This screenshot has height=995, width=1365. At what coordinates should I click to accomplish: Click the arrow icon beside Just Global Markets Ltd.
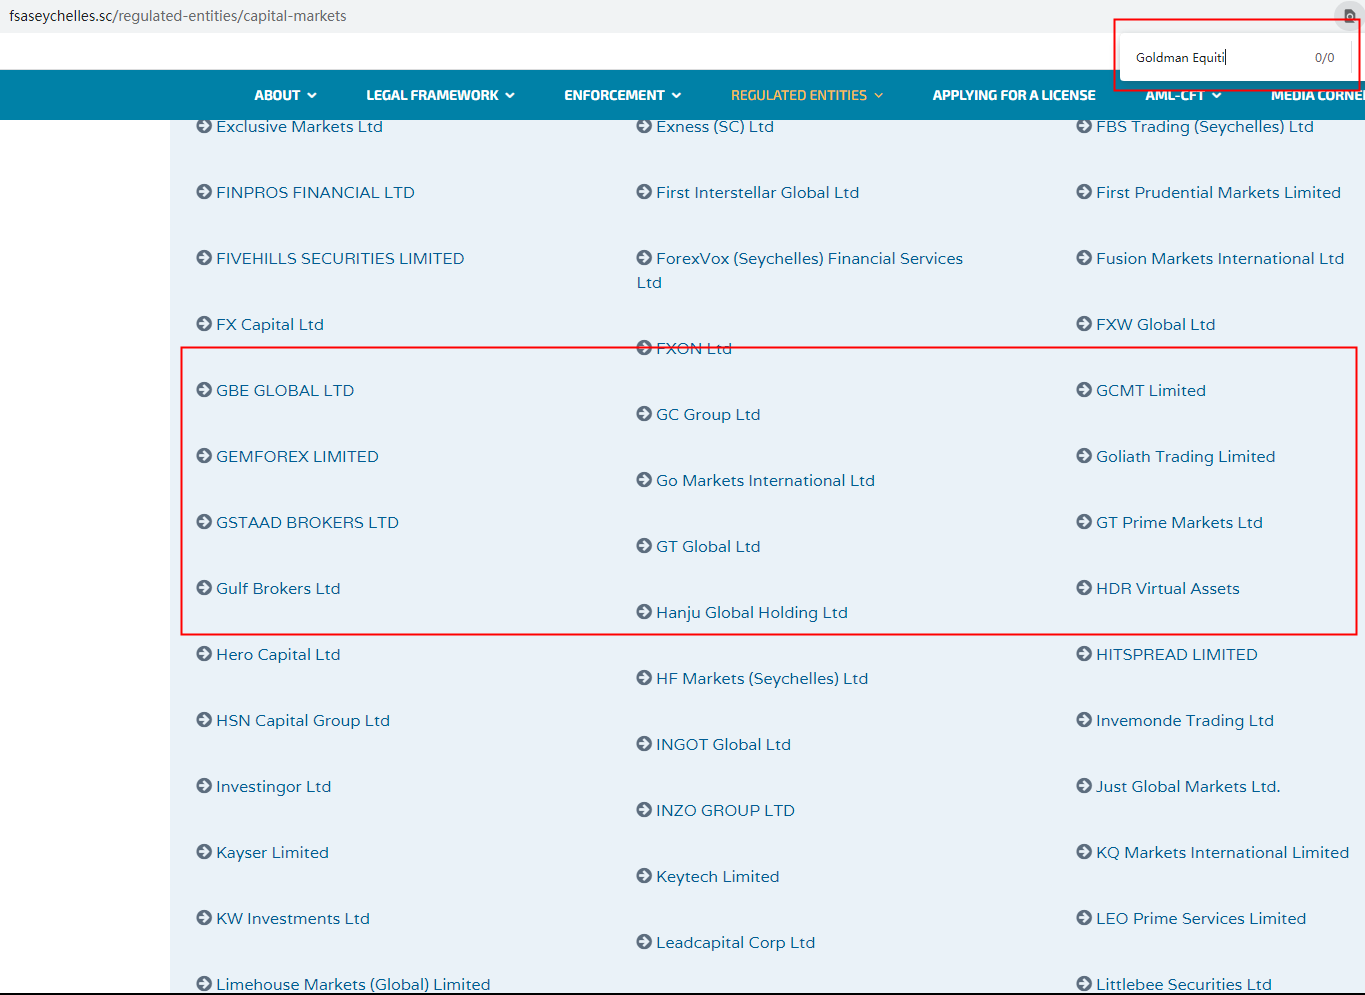[1084, 786]
